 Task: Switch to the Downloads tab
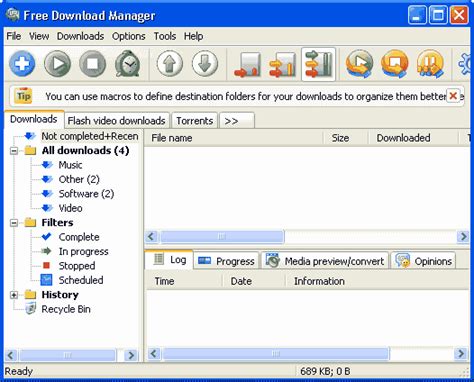34,119
